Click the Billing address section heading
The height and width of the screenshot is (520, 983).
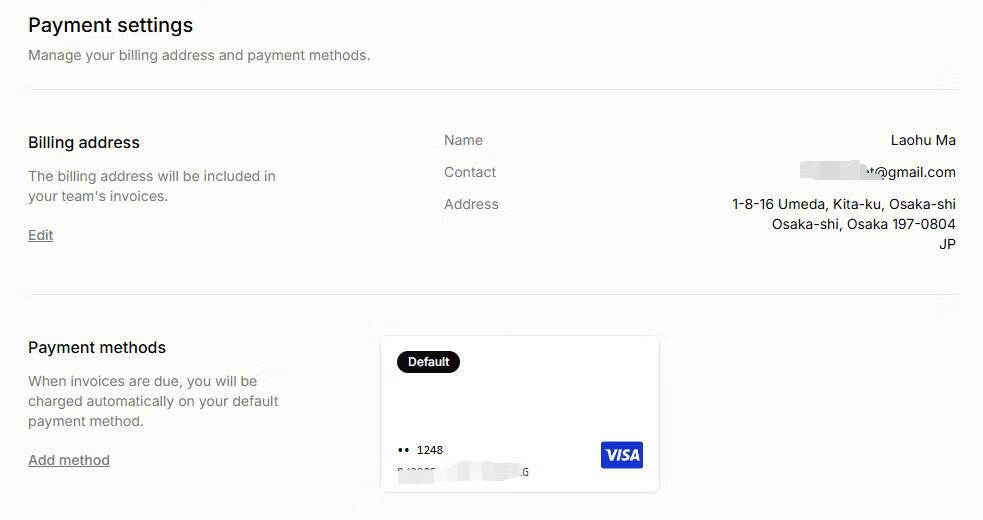(84, 142)
